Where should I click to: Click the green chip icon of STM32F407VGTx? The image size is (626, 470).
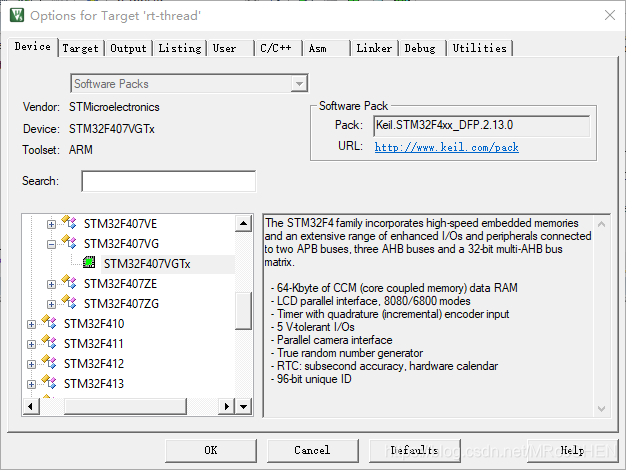tap(89, 262)
